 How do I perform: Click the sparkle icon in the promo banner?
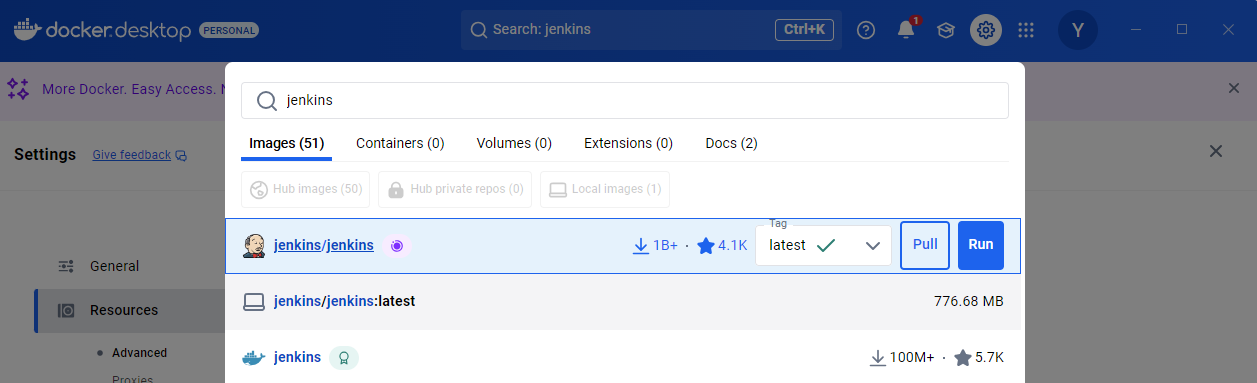coord(18,89)
